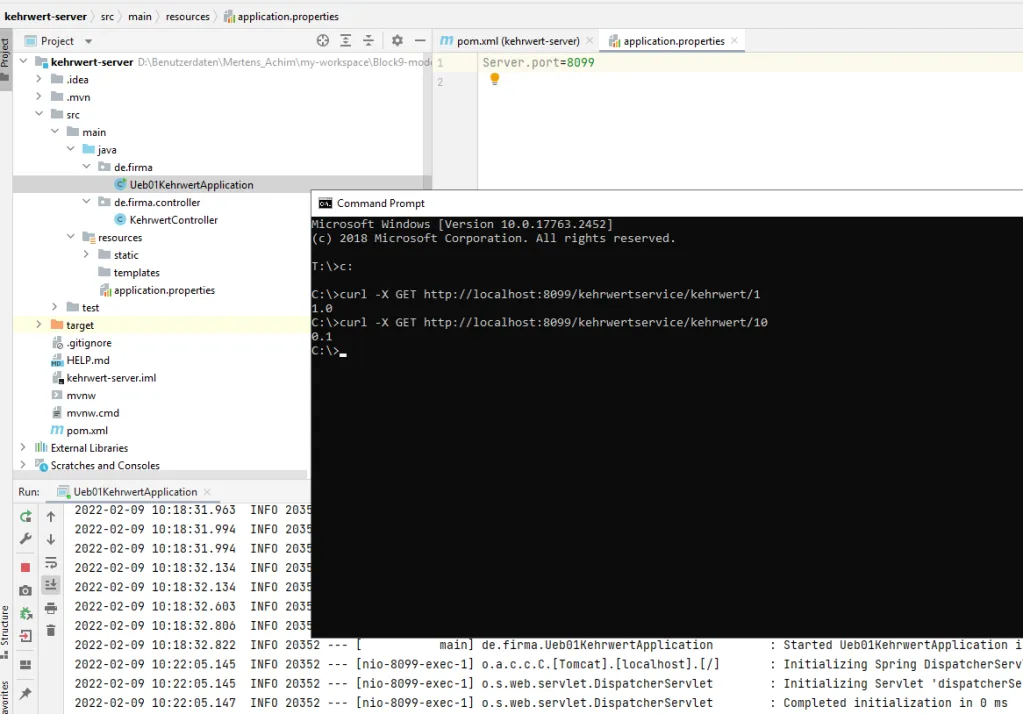This screenshot has width=1023, height=714.
Task: Expand the static folder
Action: (x=85, y=254)
